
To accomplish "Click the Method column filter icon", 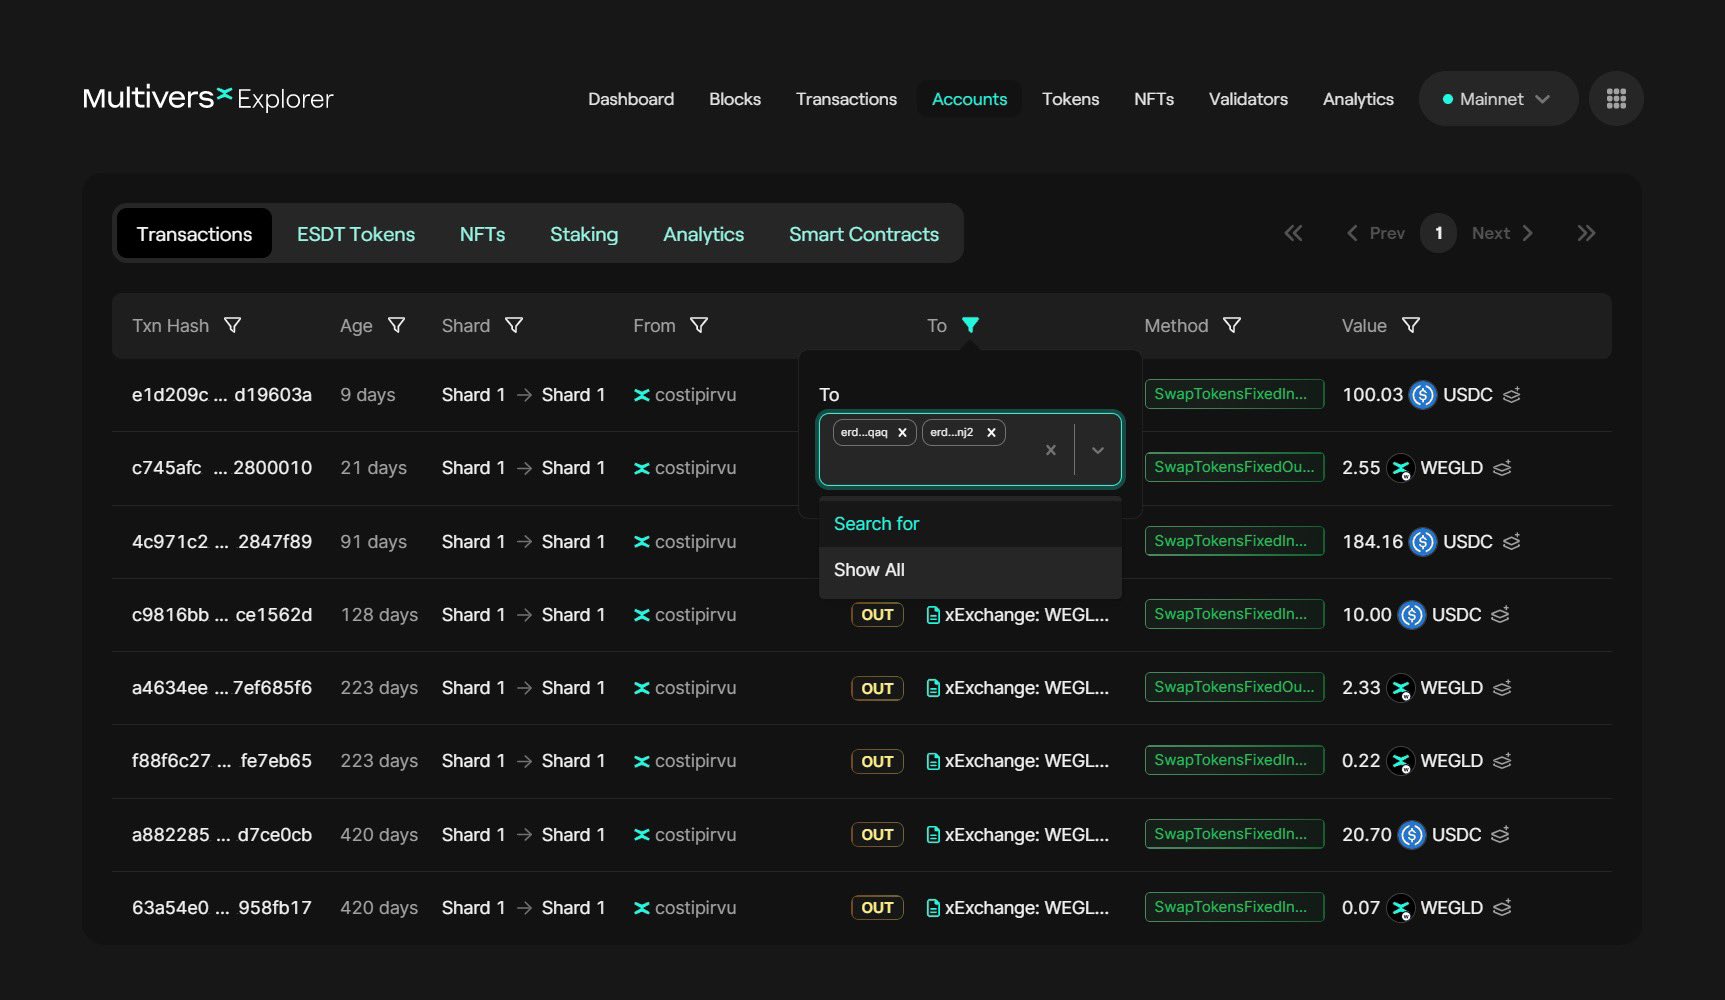I will [1233, 325].
